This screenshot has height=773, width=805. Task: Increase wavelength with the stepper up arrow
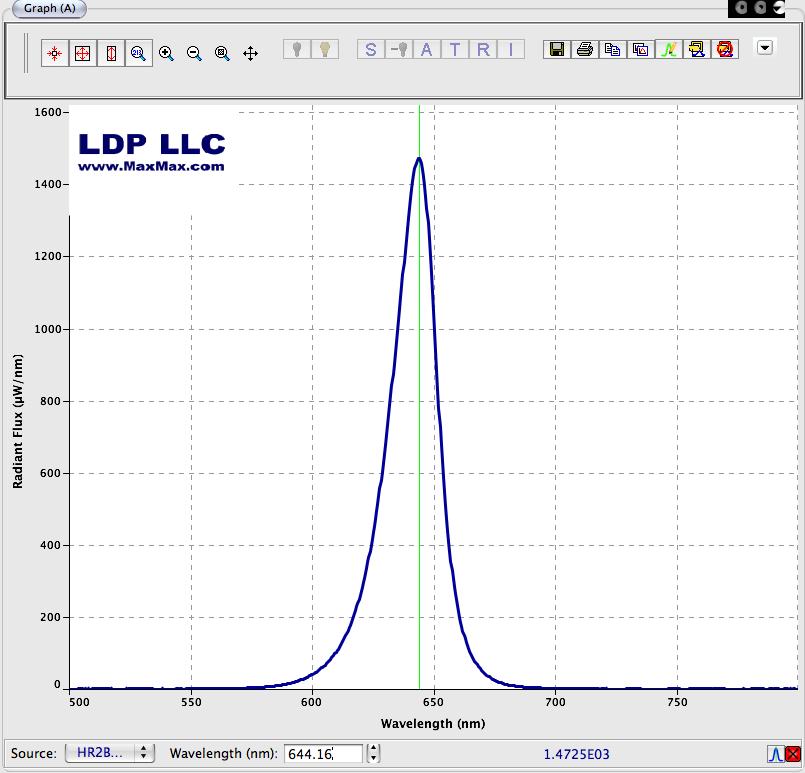(374, 749)
